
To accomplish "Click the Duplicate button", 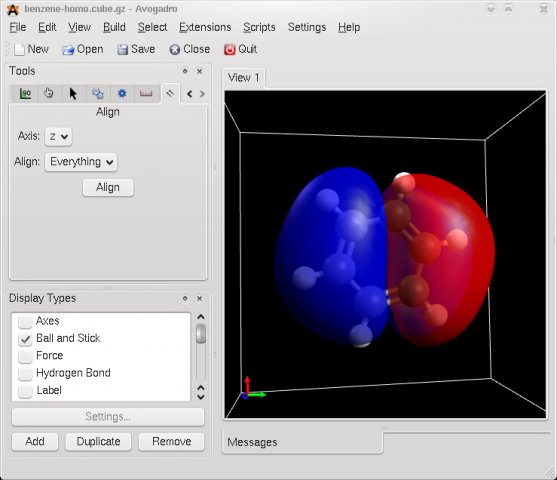I will click(x=98, y=442).
